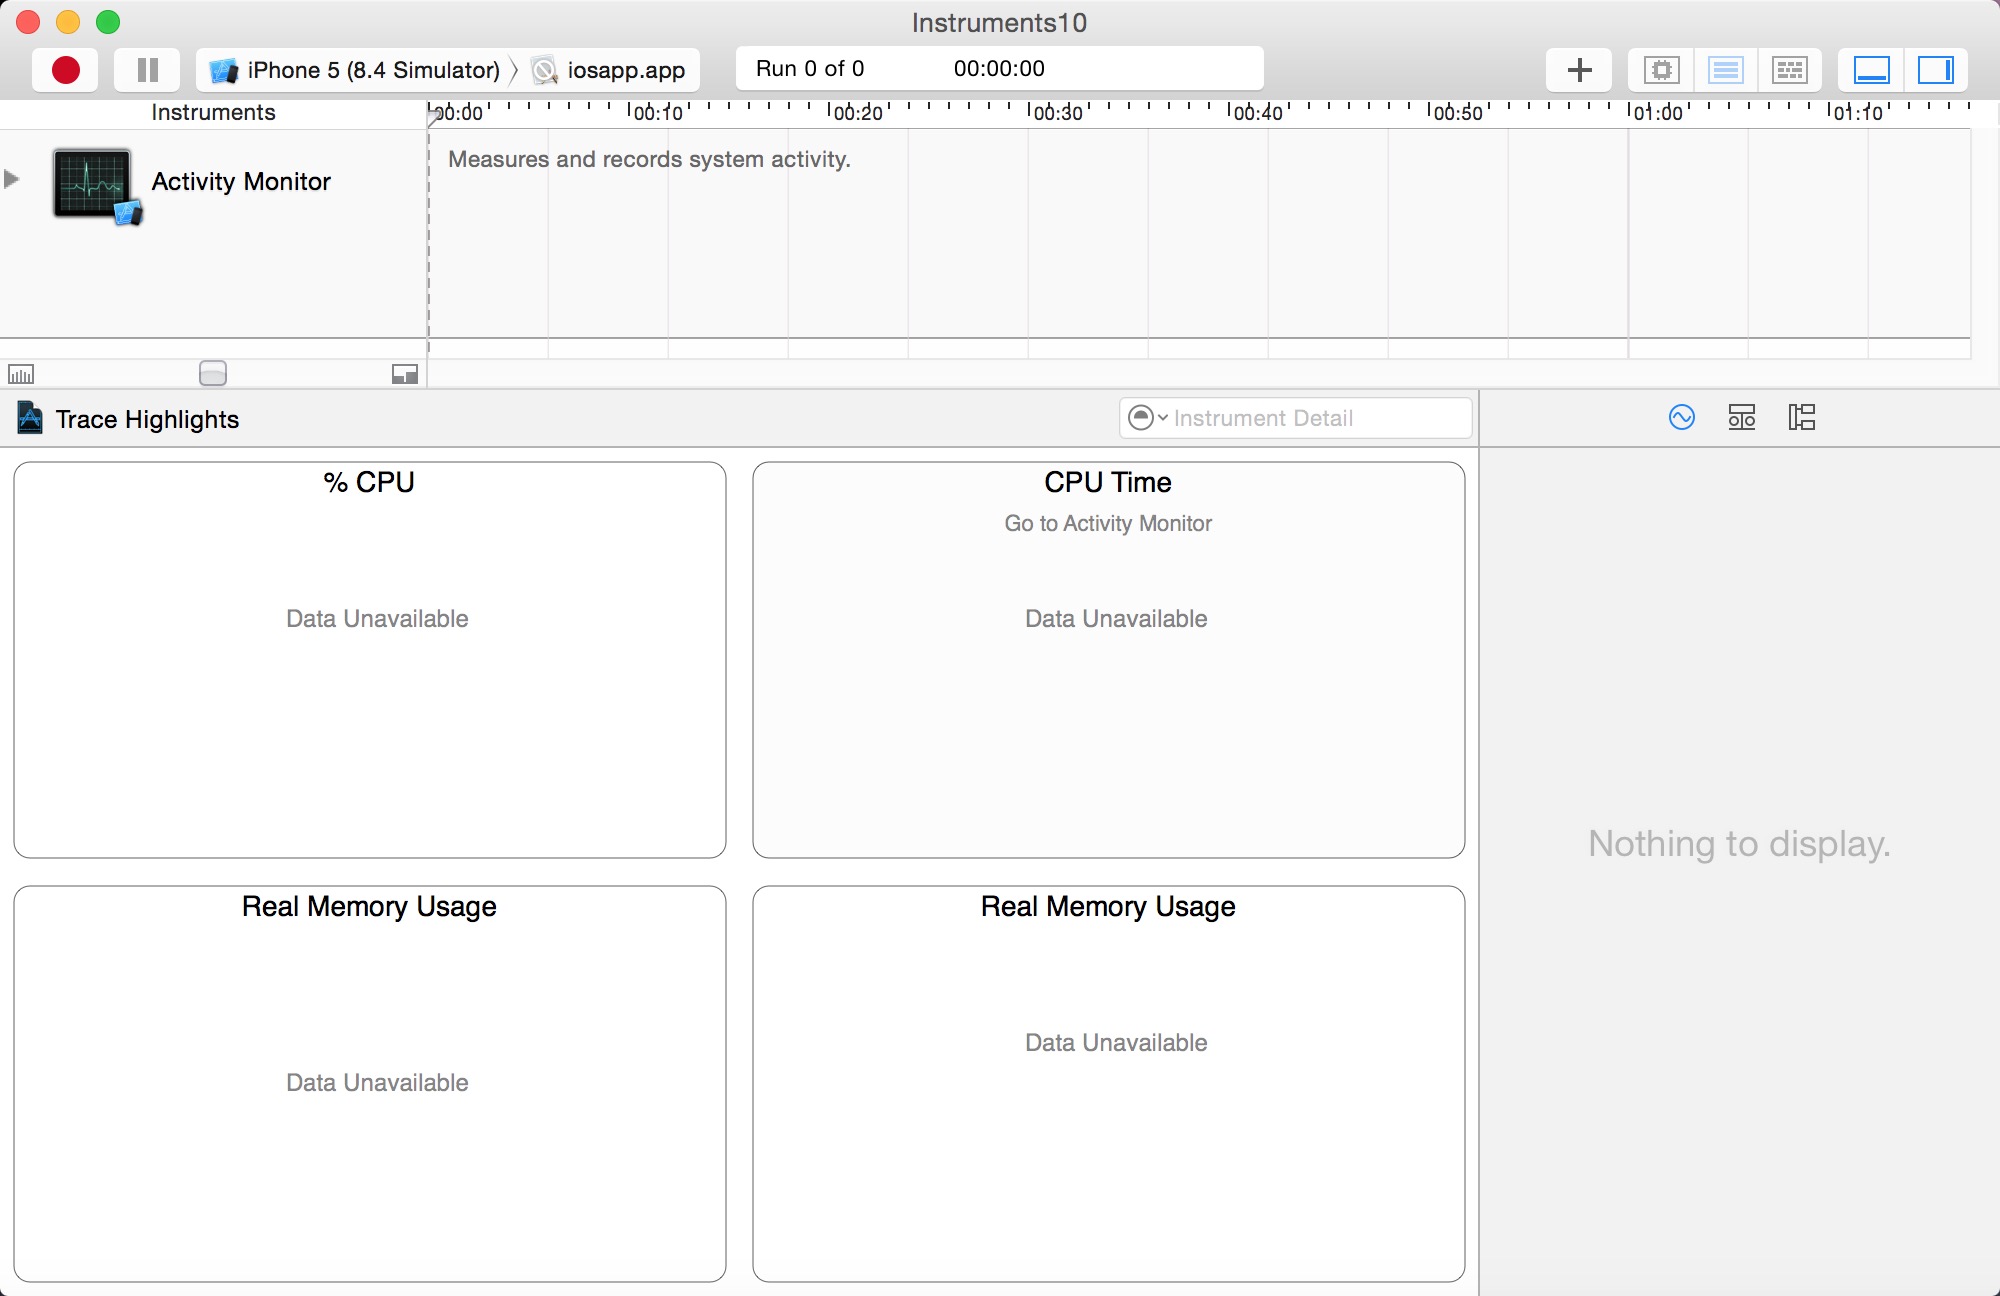This screenshot has width=2000, height=1296.
Task: Toggle the right inspector pane visibility
Action: [x=1935, y=70]
